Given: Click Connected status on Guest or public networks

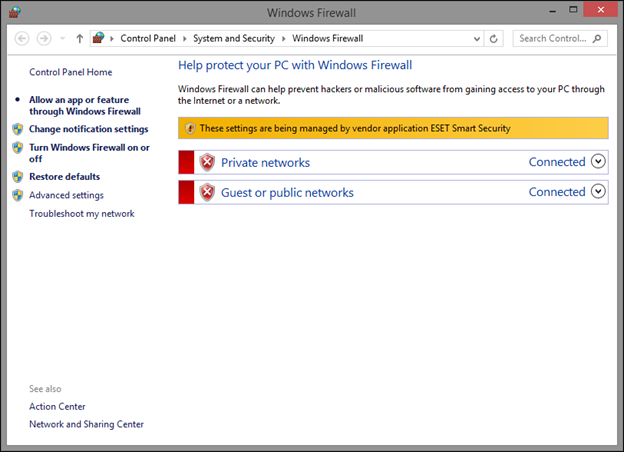Looking at the screenshot, I should [x=557, y=192].
